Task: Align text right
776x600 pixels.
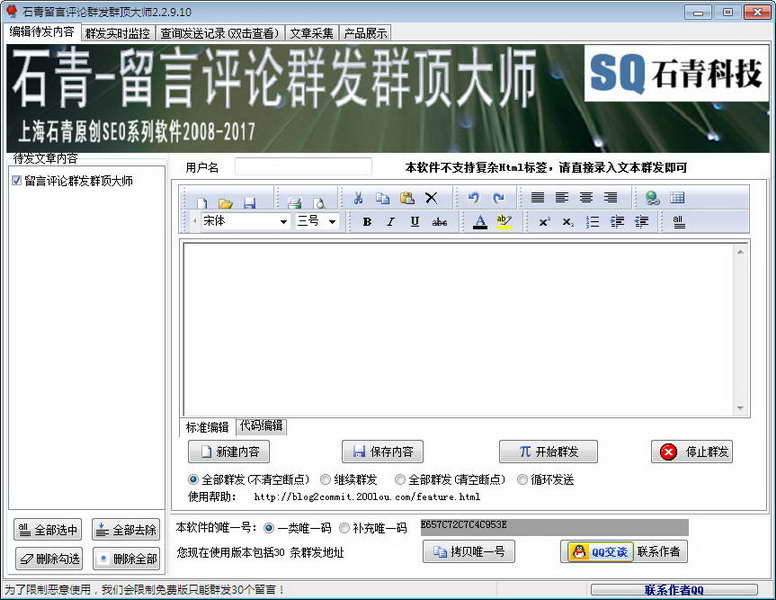Action: click(x=610, y=198)
